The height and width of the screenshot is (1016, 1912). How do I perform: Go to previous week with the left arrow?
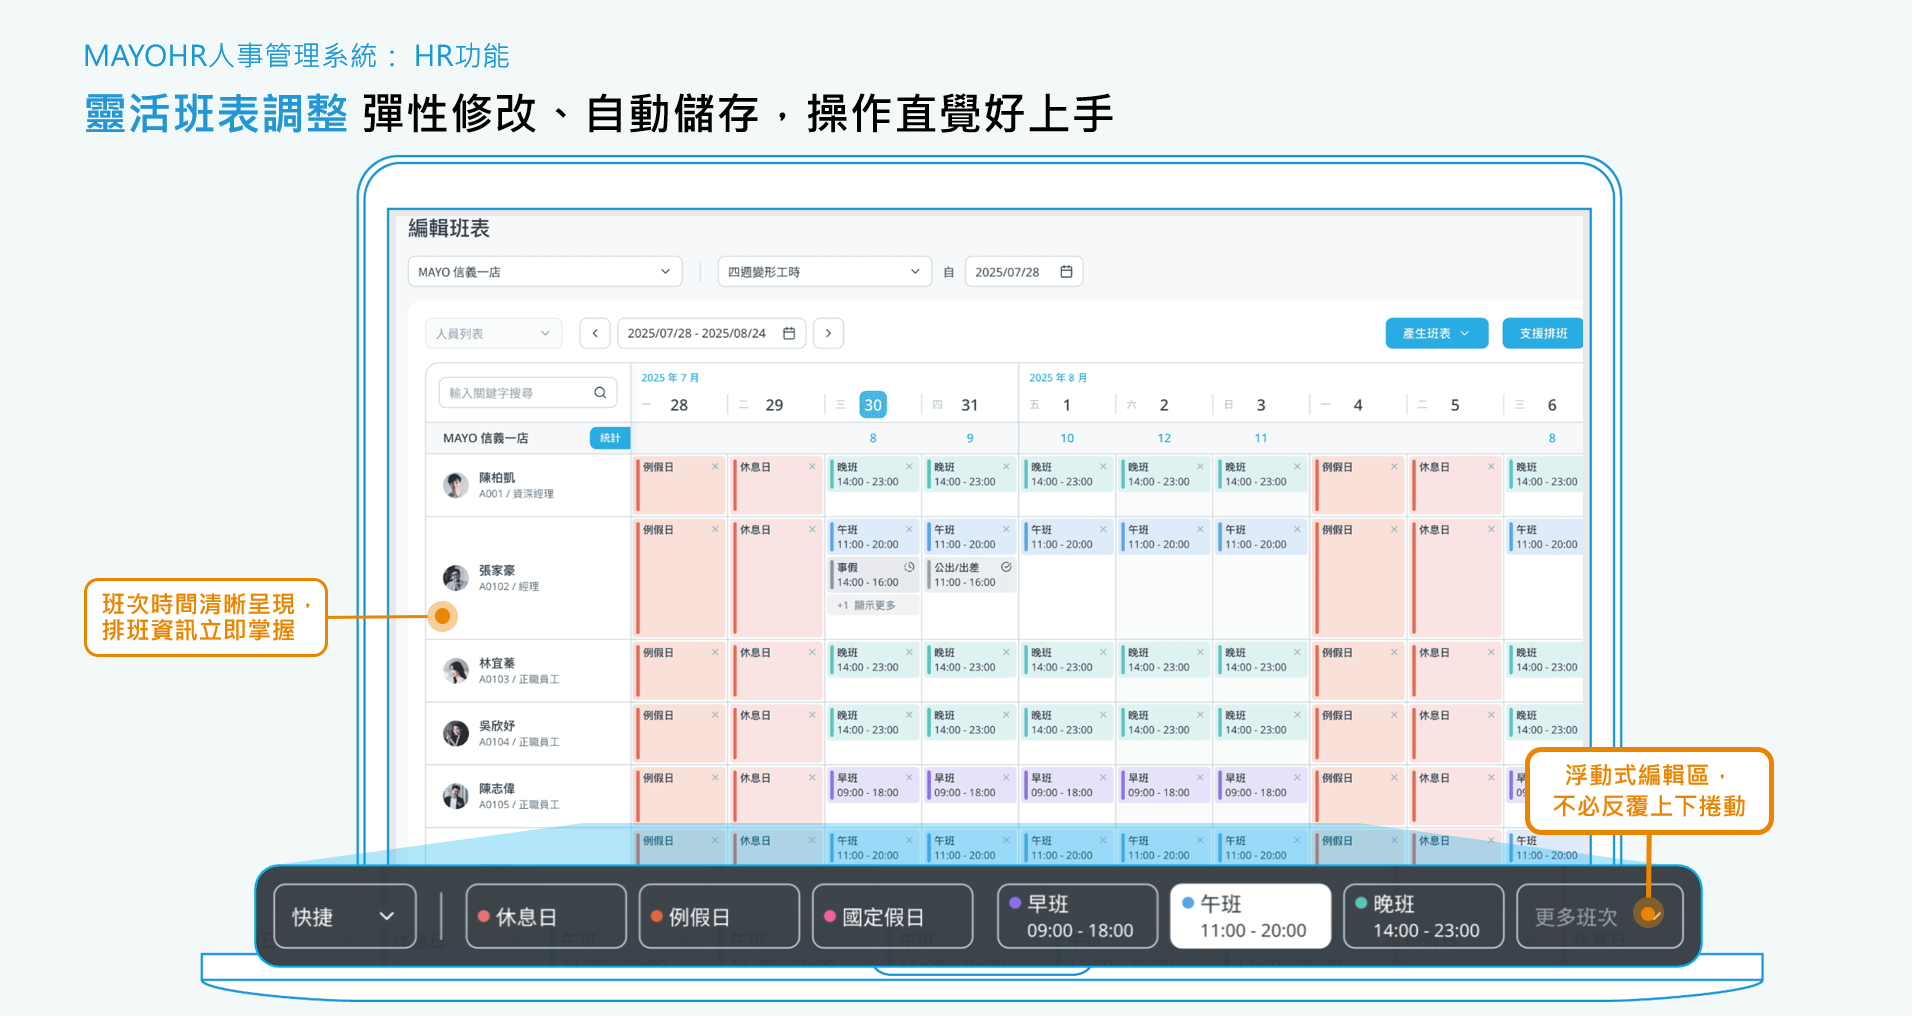click(x=595, y=333)
